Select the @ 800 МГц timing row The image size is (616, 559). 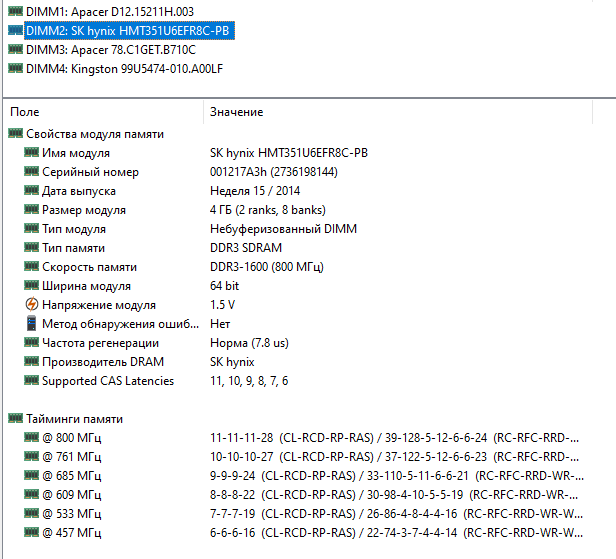(72, 438)
